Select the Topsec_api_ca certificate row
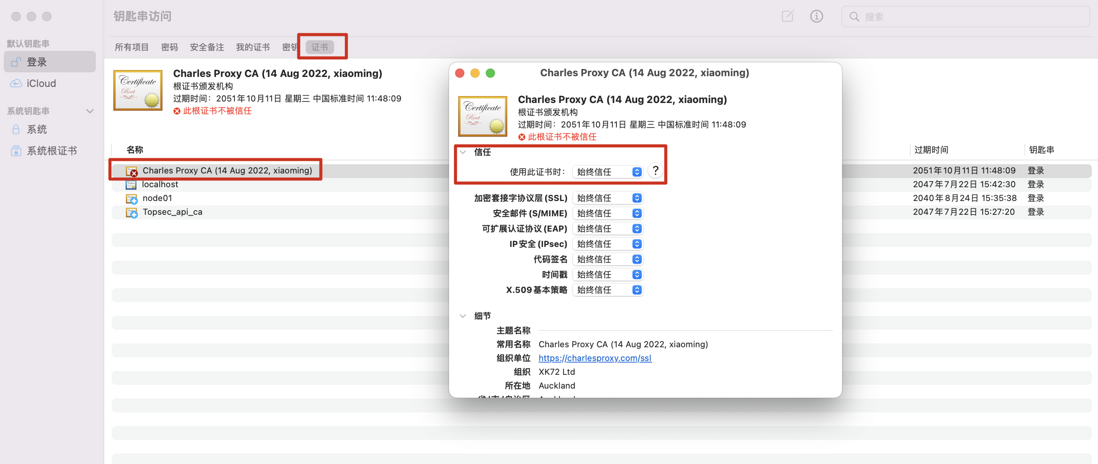Image resolution: width=1098 pixels, height=464 pixels. click(601, 212)
